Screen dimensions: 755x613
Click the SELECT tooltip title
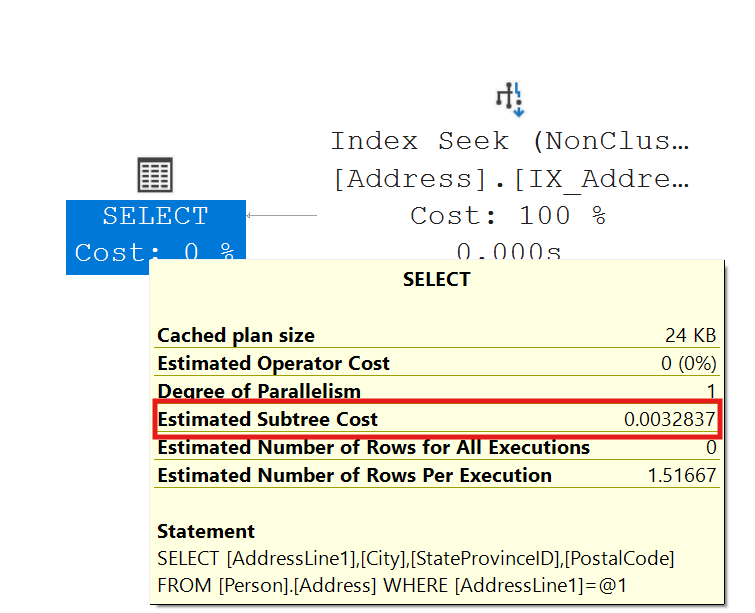(x=436, y=280)
